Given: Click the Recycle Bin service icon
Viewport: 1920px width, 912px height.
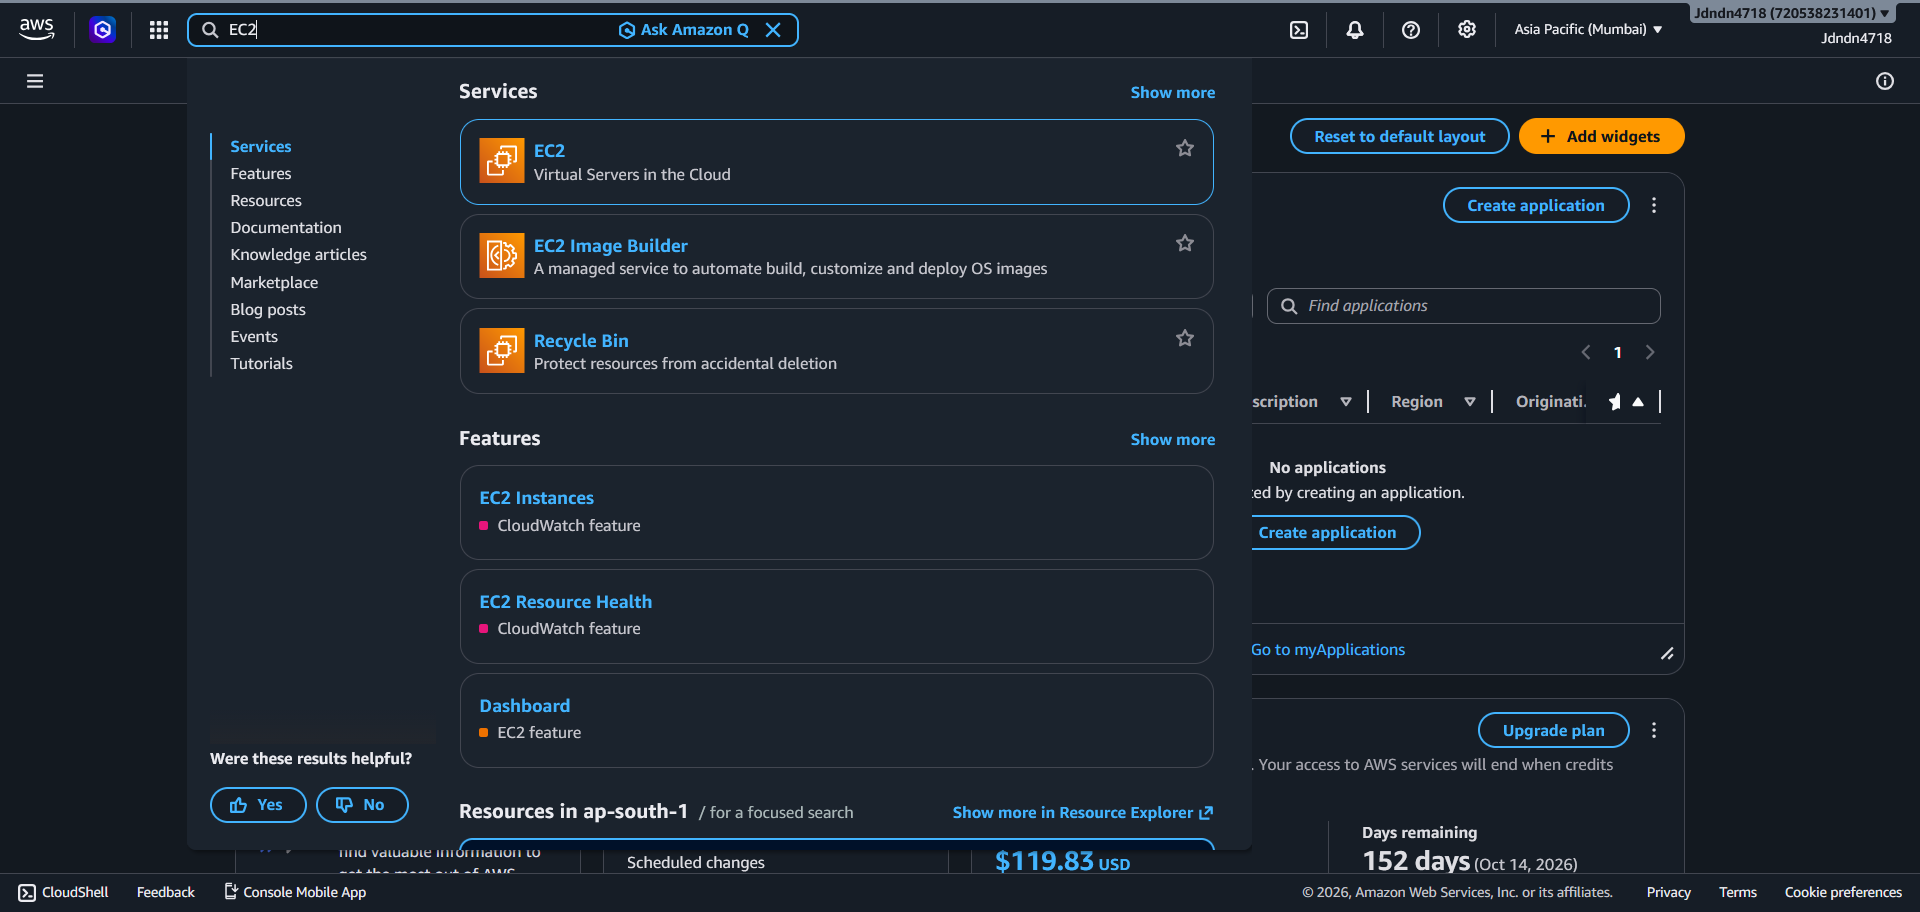Looking at the screenshot, I should pos(502,351).
